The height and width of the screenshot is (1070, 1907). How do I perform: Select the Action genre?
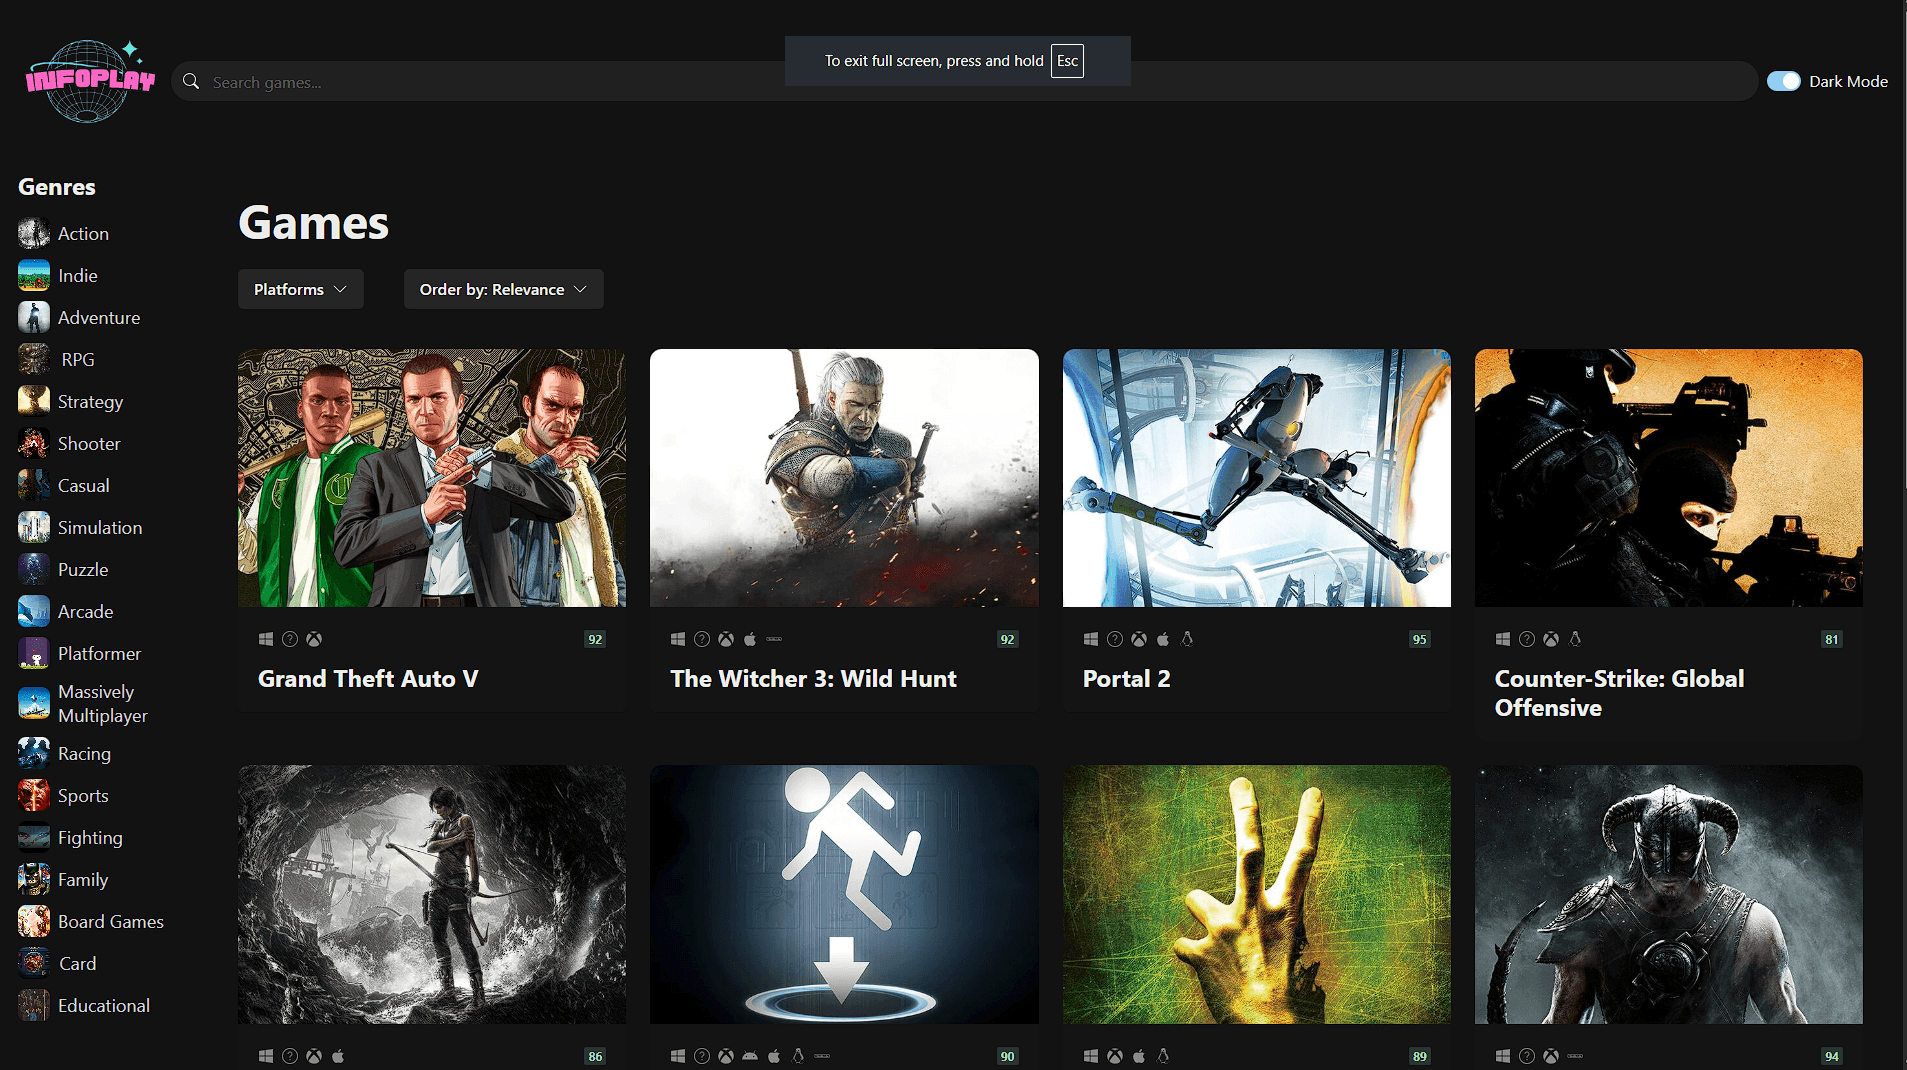coord(83,233)
